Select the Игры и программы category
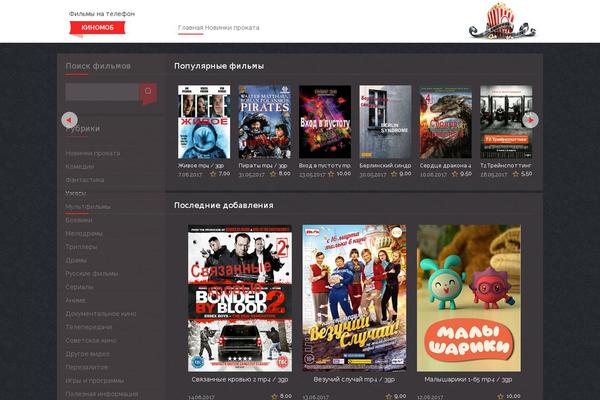The image size is (600, 400). point(95,381)
